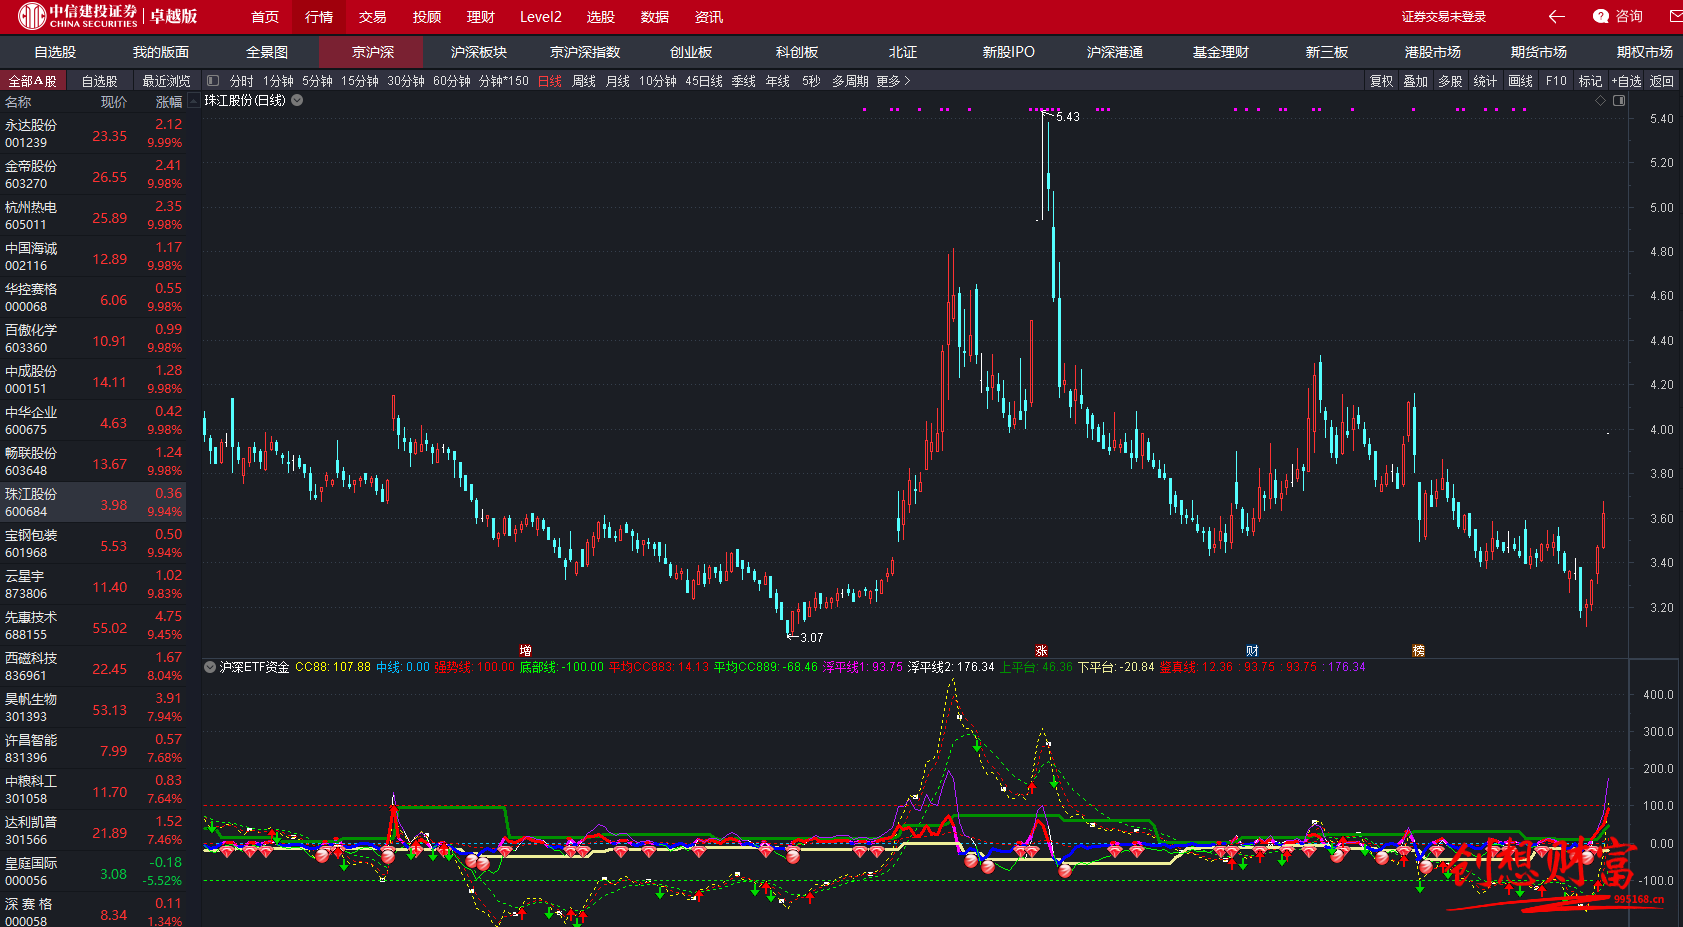Click the 多股 toolbar button
1683x927 pixels.
1451,81
